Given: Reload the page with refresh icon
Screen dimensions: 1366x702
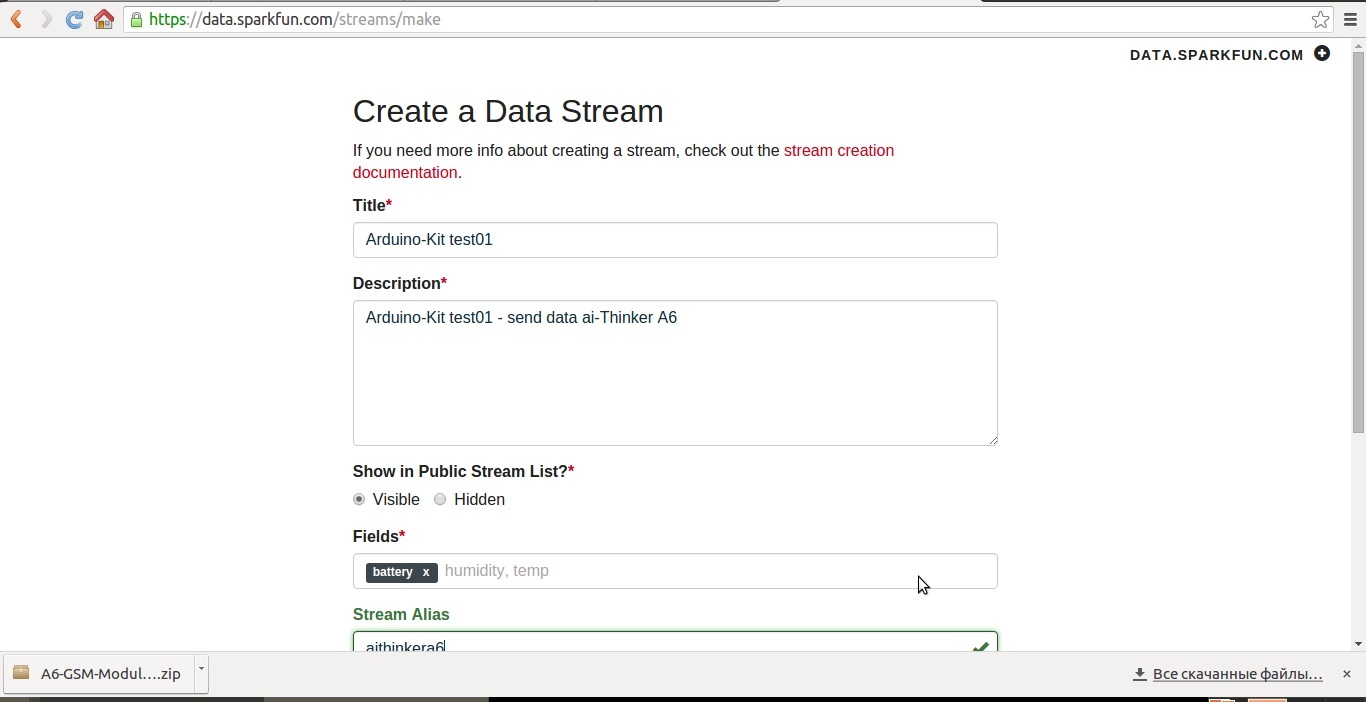Looking at the screenshot, I should (74, 20).
